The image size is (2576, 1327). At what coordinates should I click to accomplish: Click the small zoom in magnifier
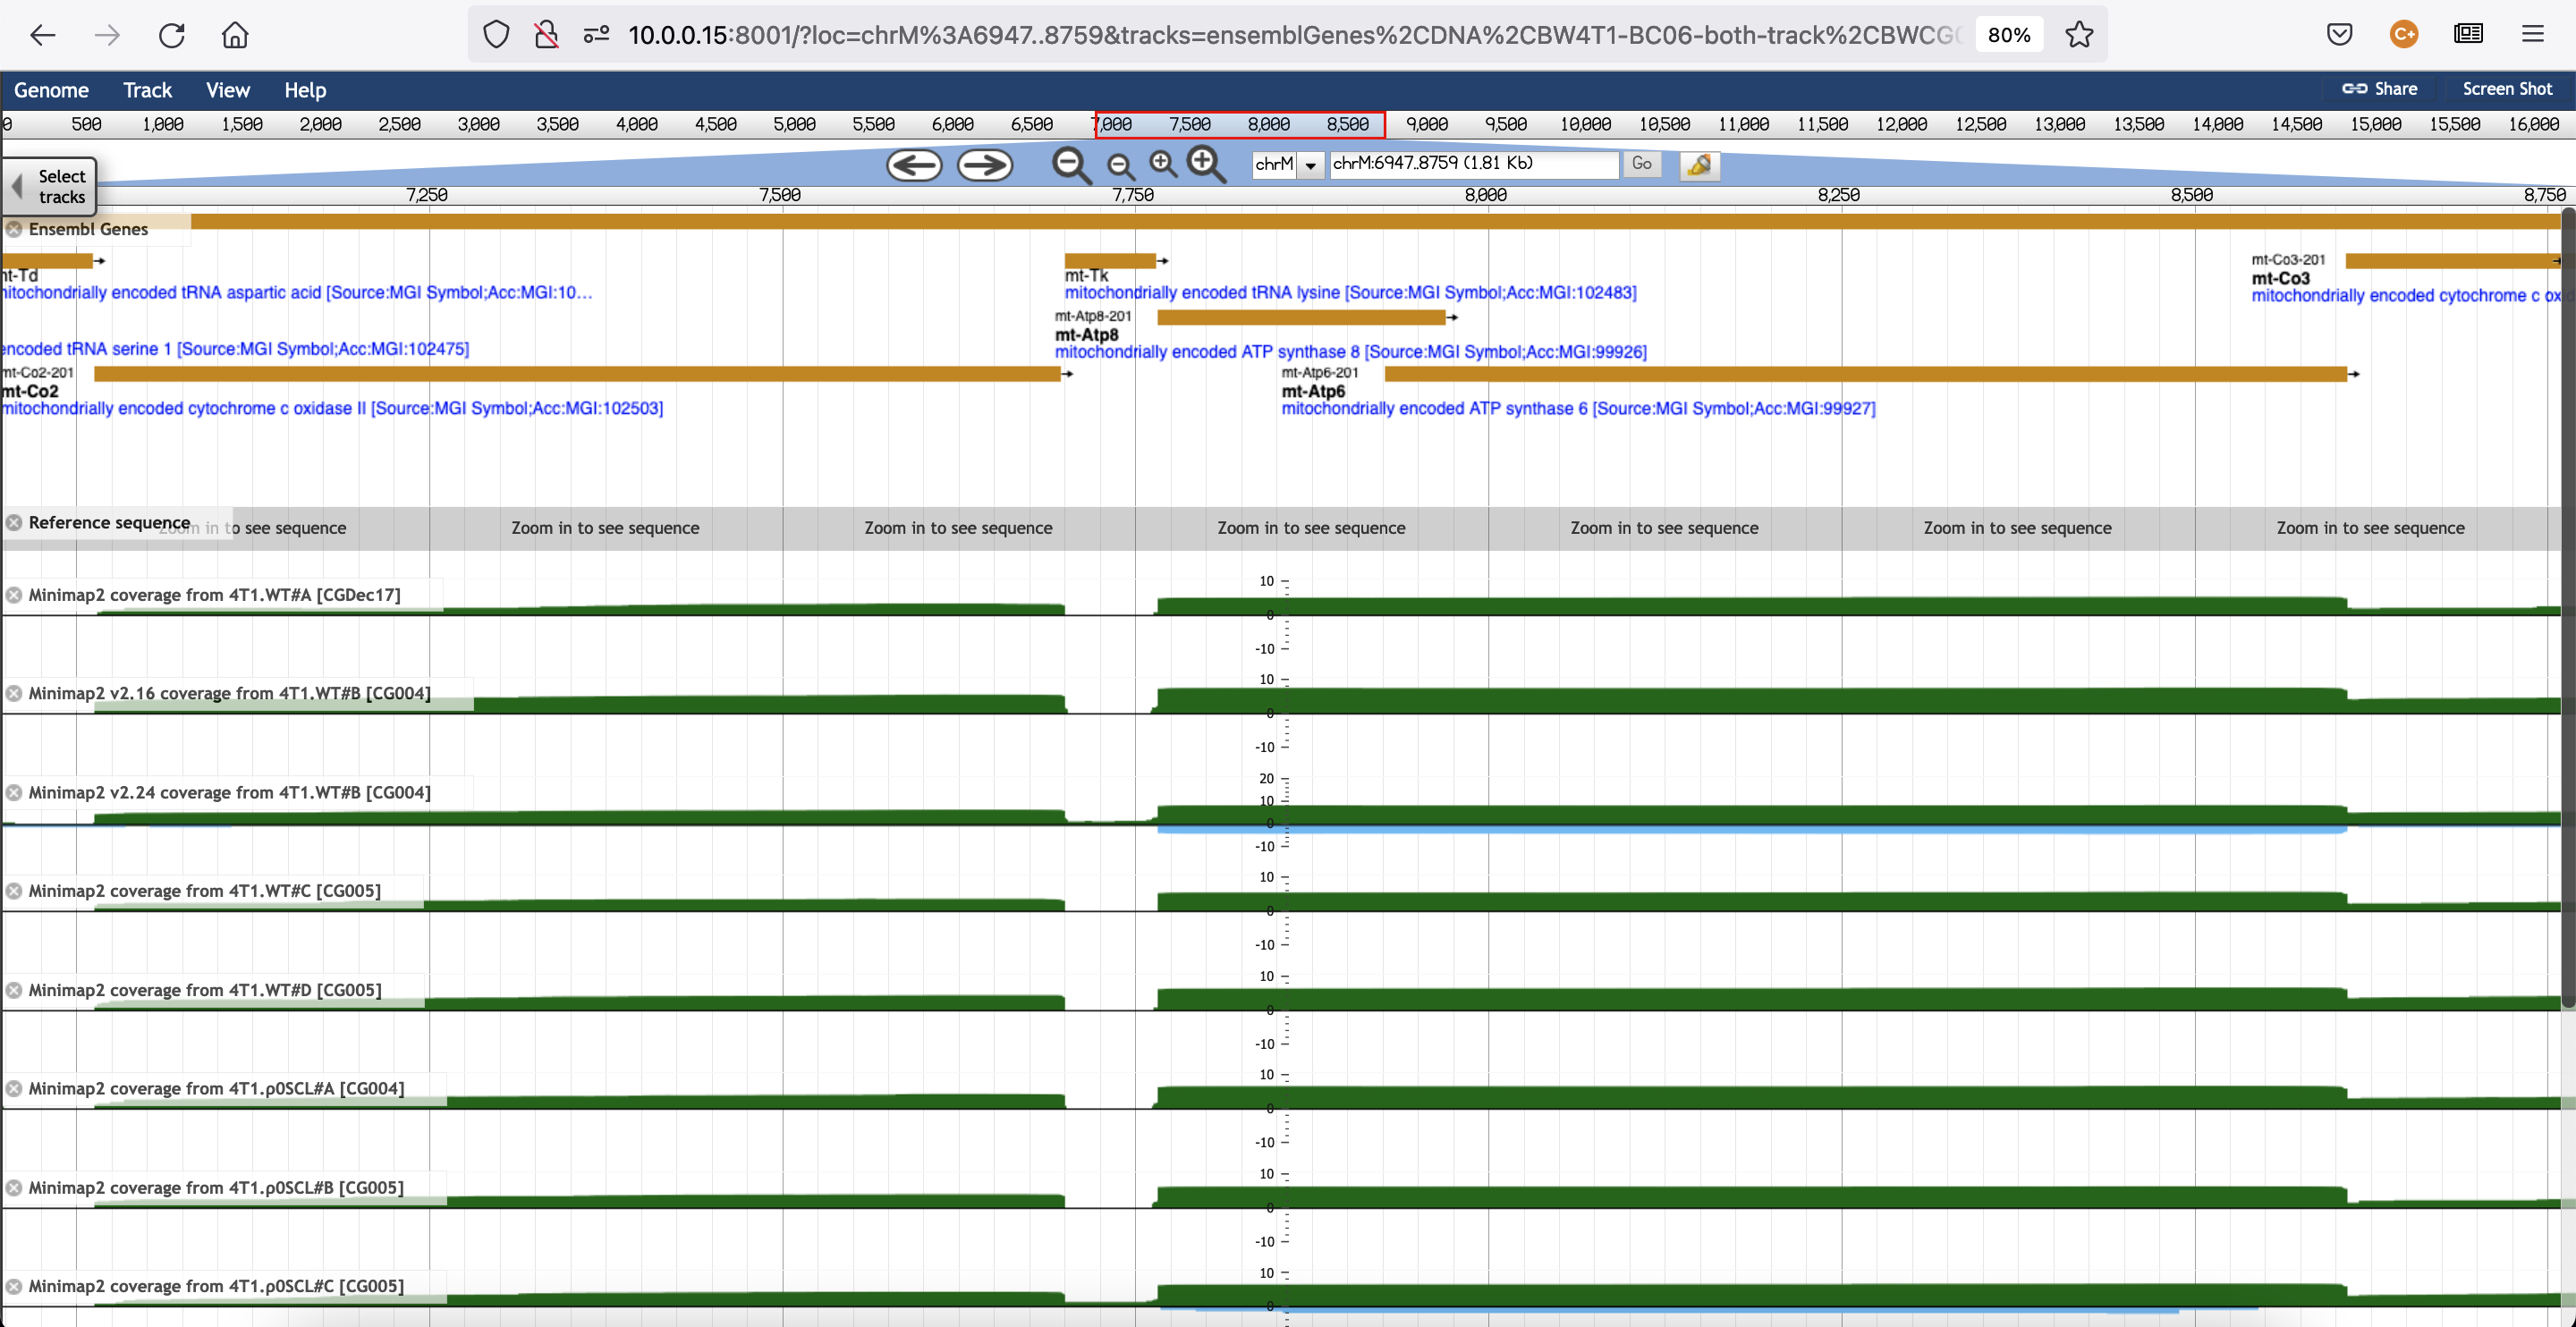[1163, 164]
